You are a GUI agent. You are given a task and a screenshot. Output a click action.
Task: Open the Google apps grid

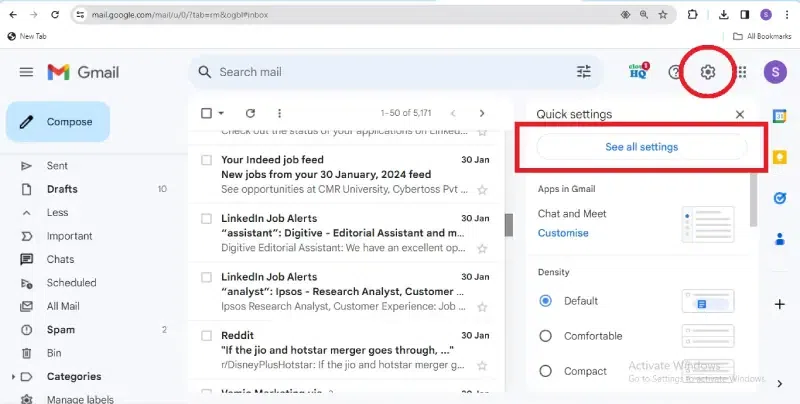742,72
